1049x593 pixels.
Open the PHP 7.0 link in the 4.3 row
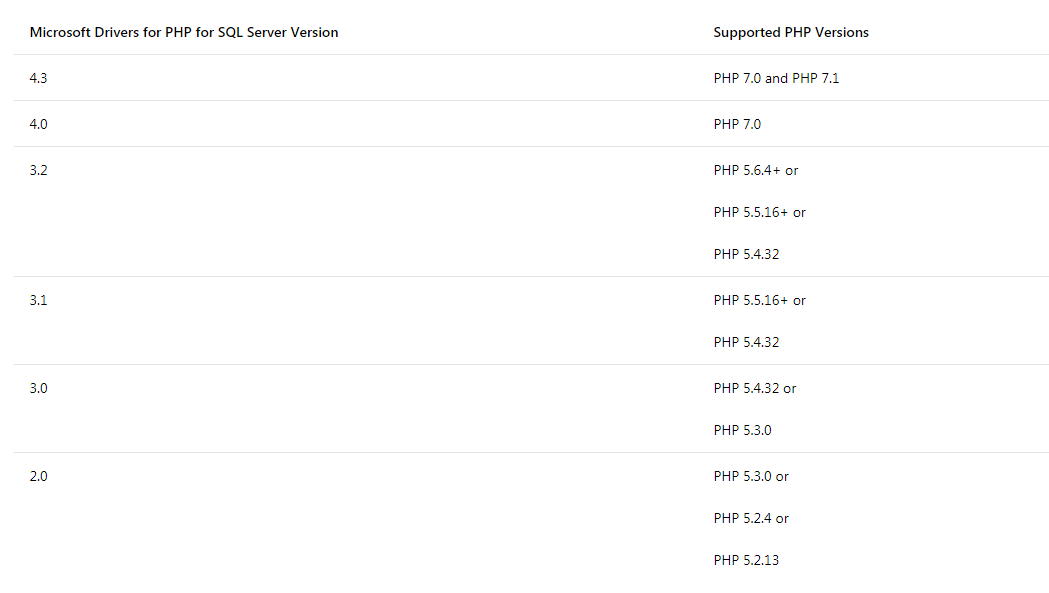pos(737,78)
